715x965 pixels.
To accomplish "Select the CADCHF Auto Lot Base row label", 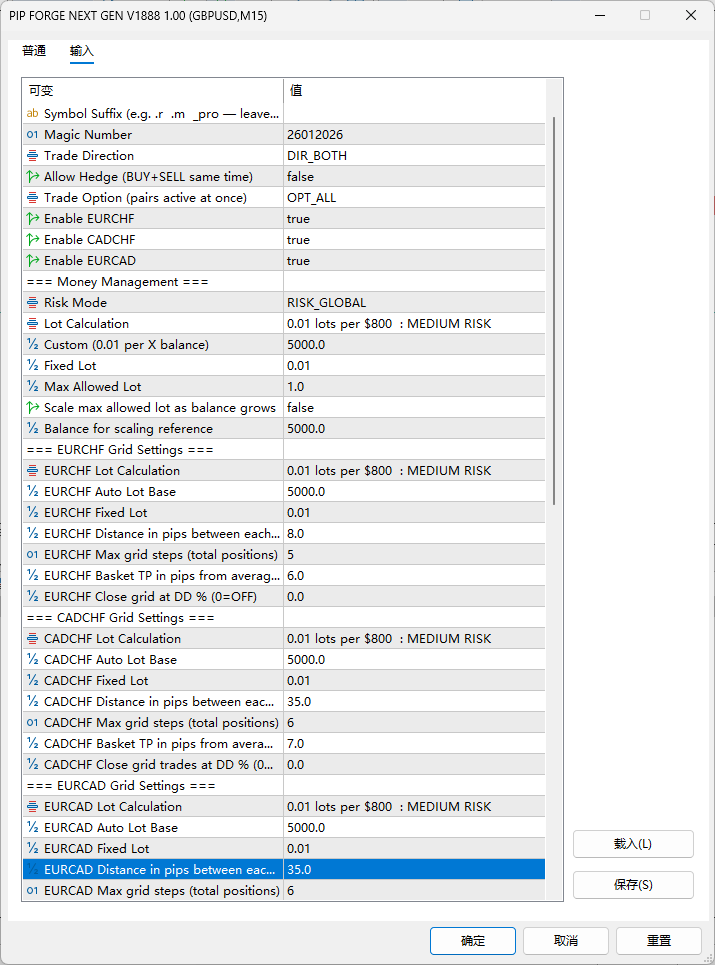I will [x=110, y=660].
